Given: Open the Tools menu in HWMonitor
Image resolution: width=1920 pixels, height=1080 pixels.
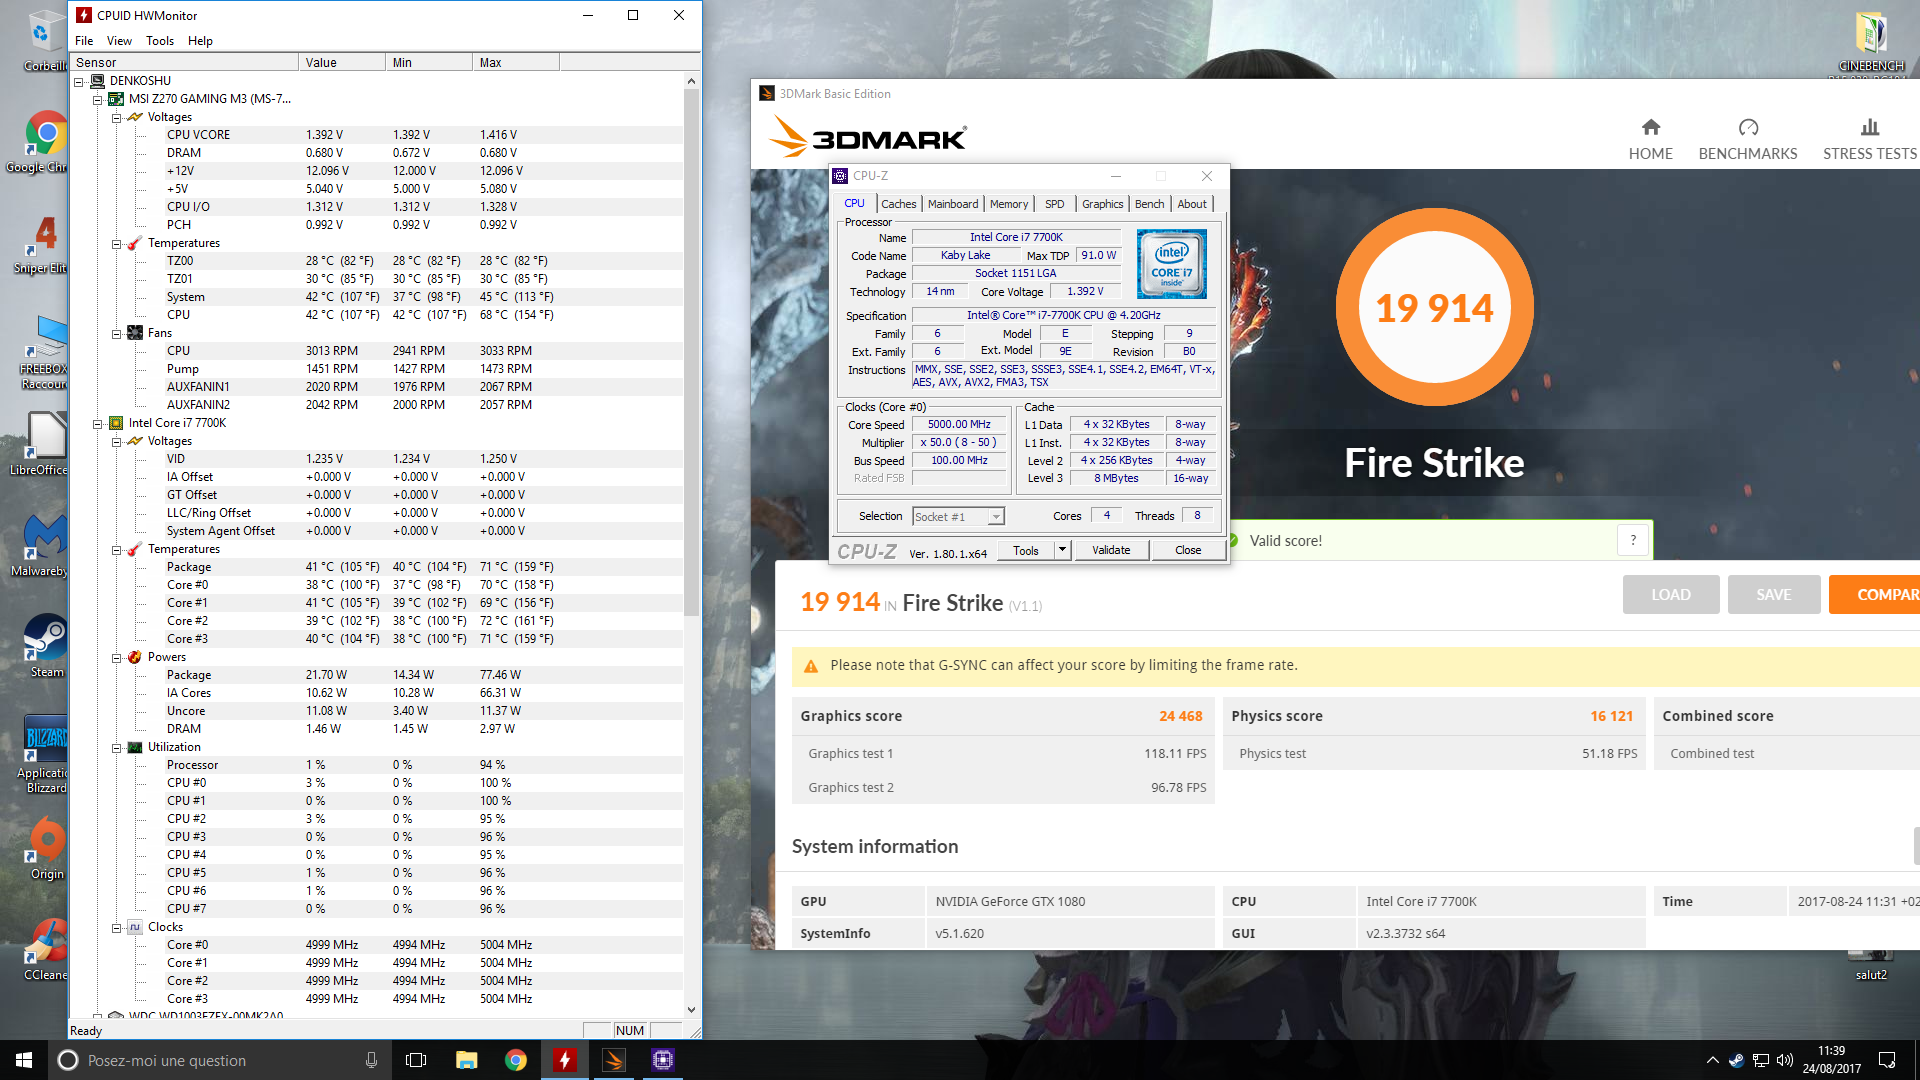Looking at the screenshot, I should (160, 41).
